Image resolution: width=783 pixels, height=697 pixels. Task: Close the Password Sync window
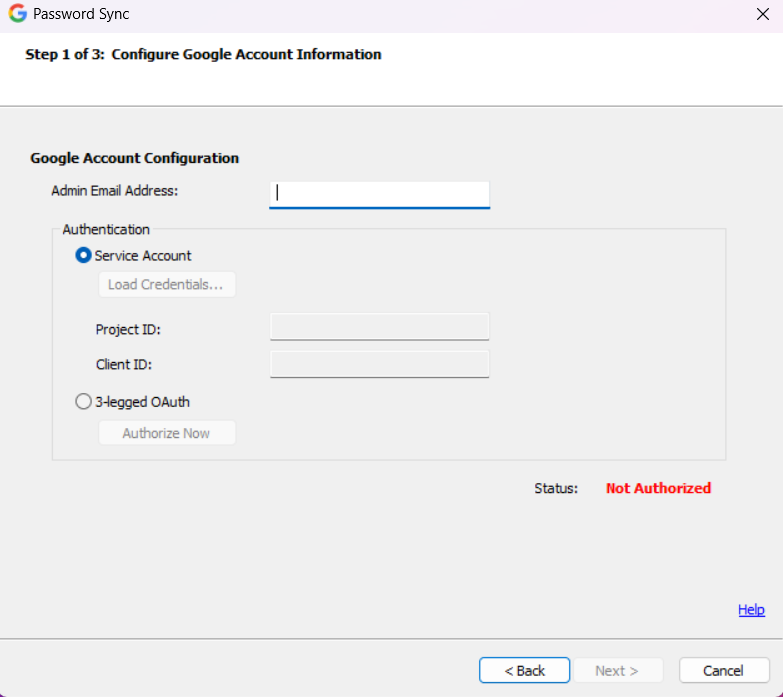click(x=763, y=14)
